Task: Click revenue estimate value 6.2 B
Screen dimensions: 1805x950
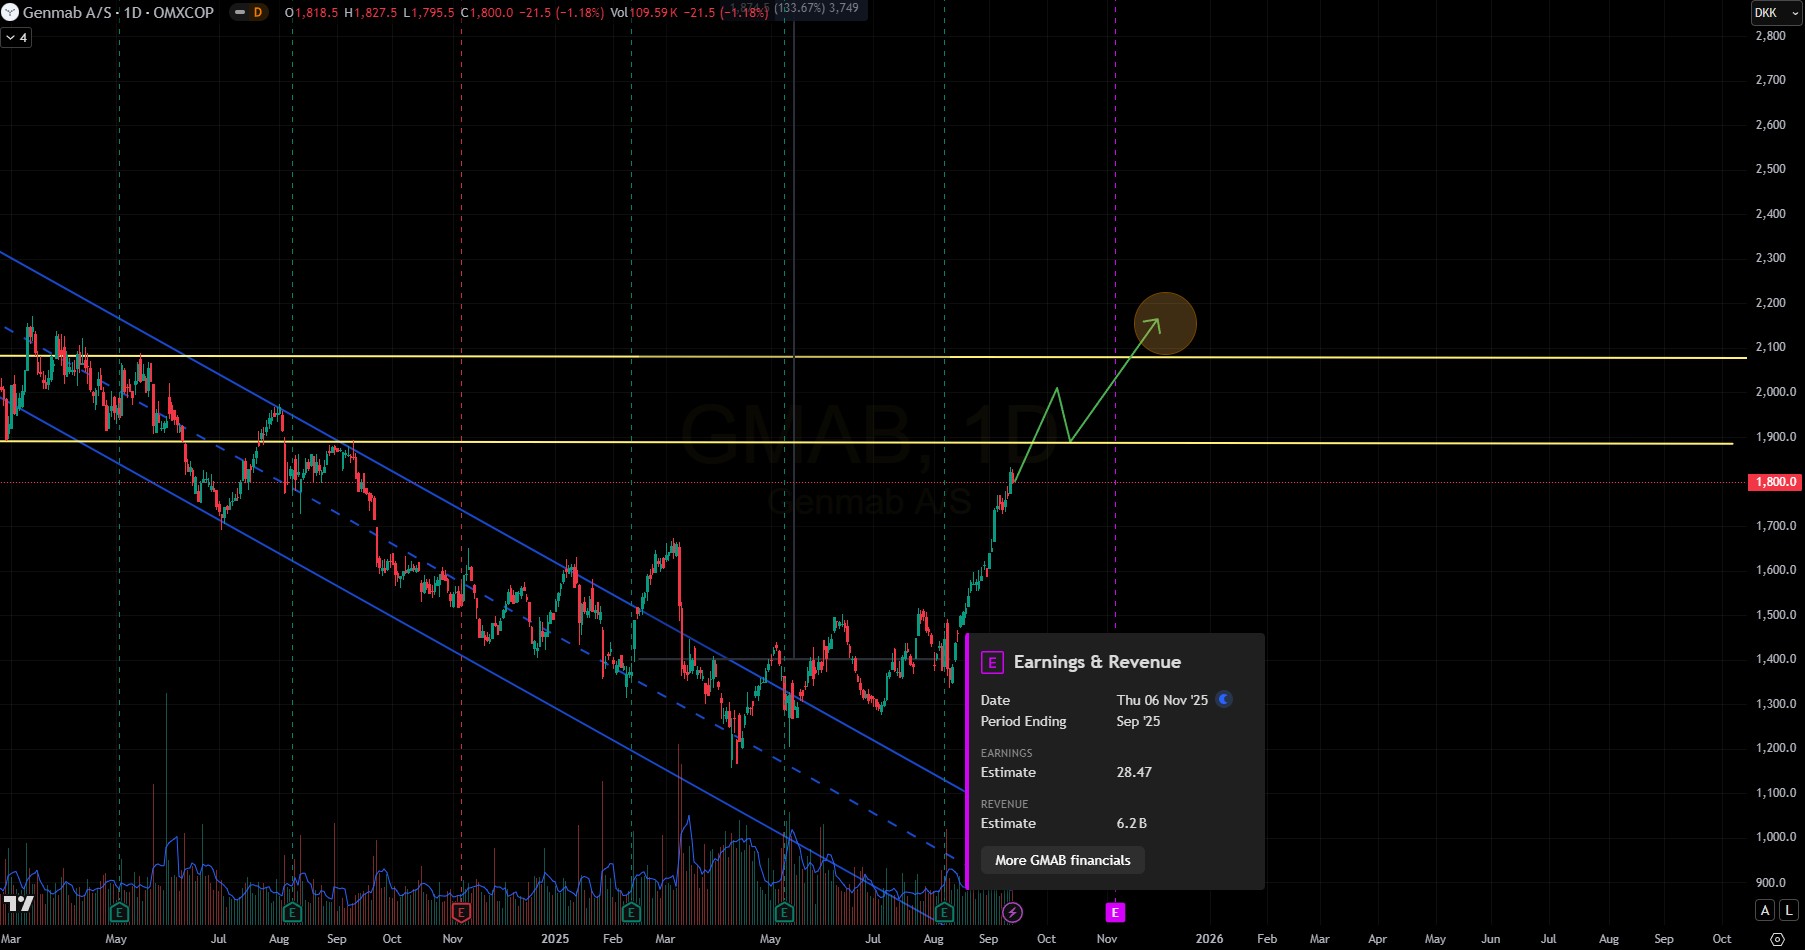Action: coord(1132,823)
